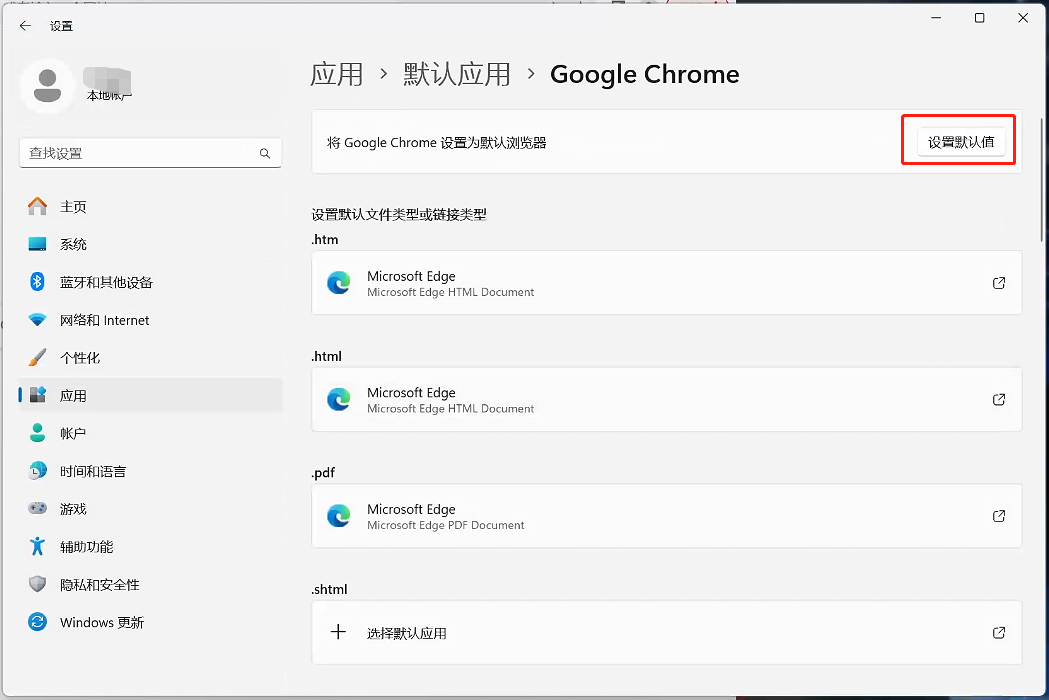The width and height of the screenshot is (1049, 700).
Task: Open 隐私和安全性 settings
Action: (150, 584)
